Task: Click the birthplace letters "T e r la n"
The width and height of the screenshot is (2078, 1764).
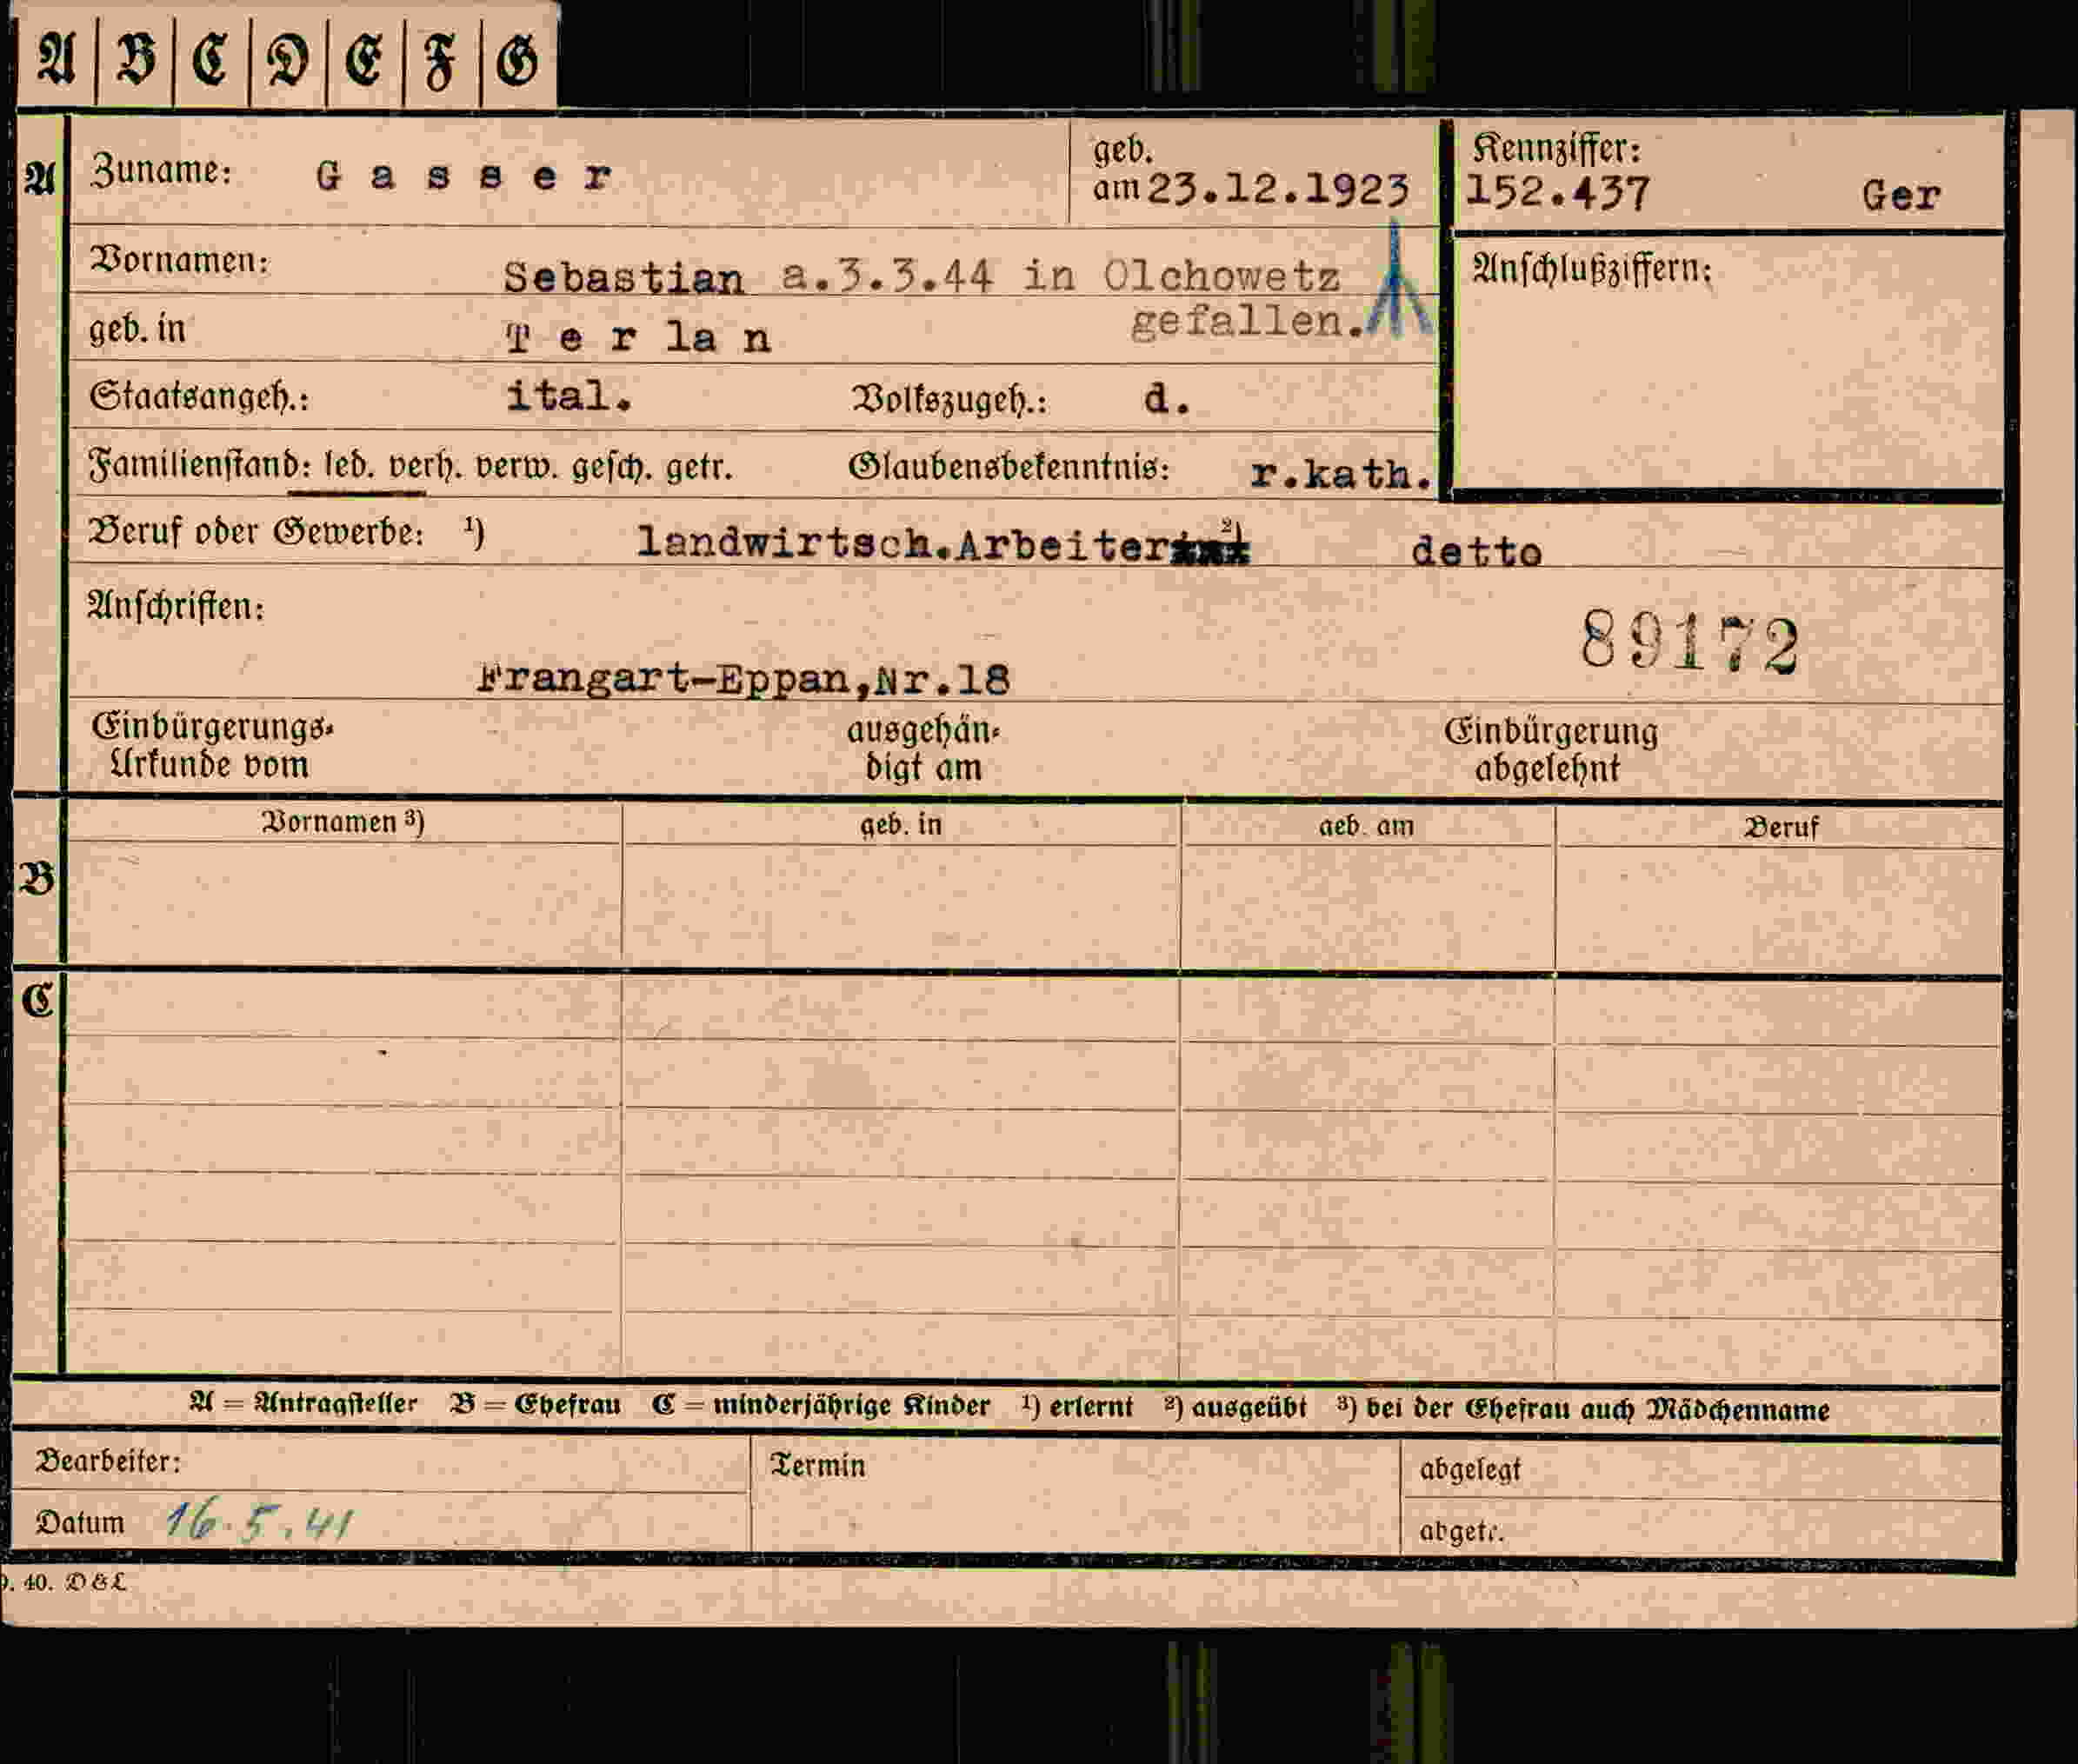Action: tap(639, 338)
